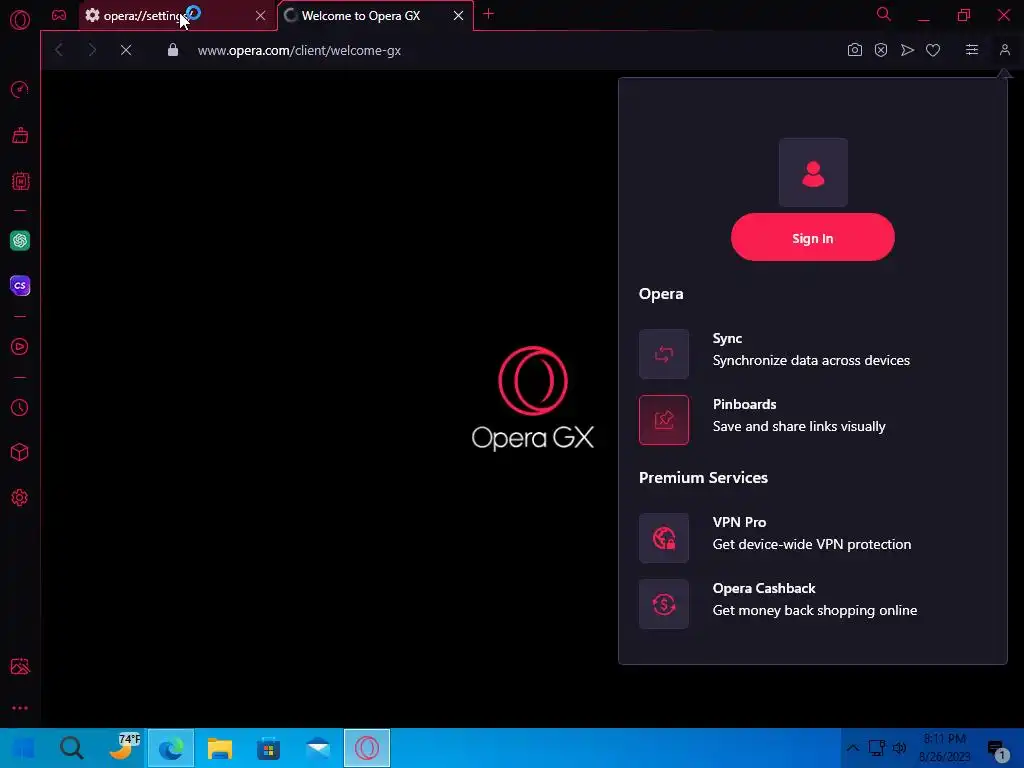Search open tabs magnifier icon

884,14
